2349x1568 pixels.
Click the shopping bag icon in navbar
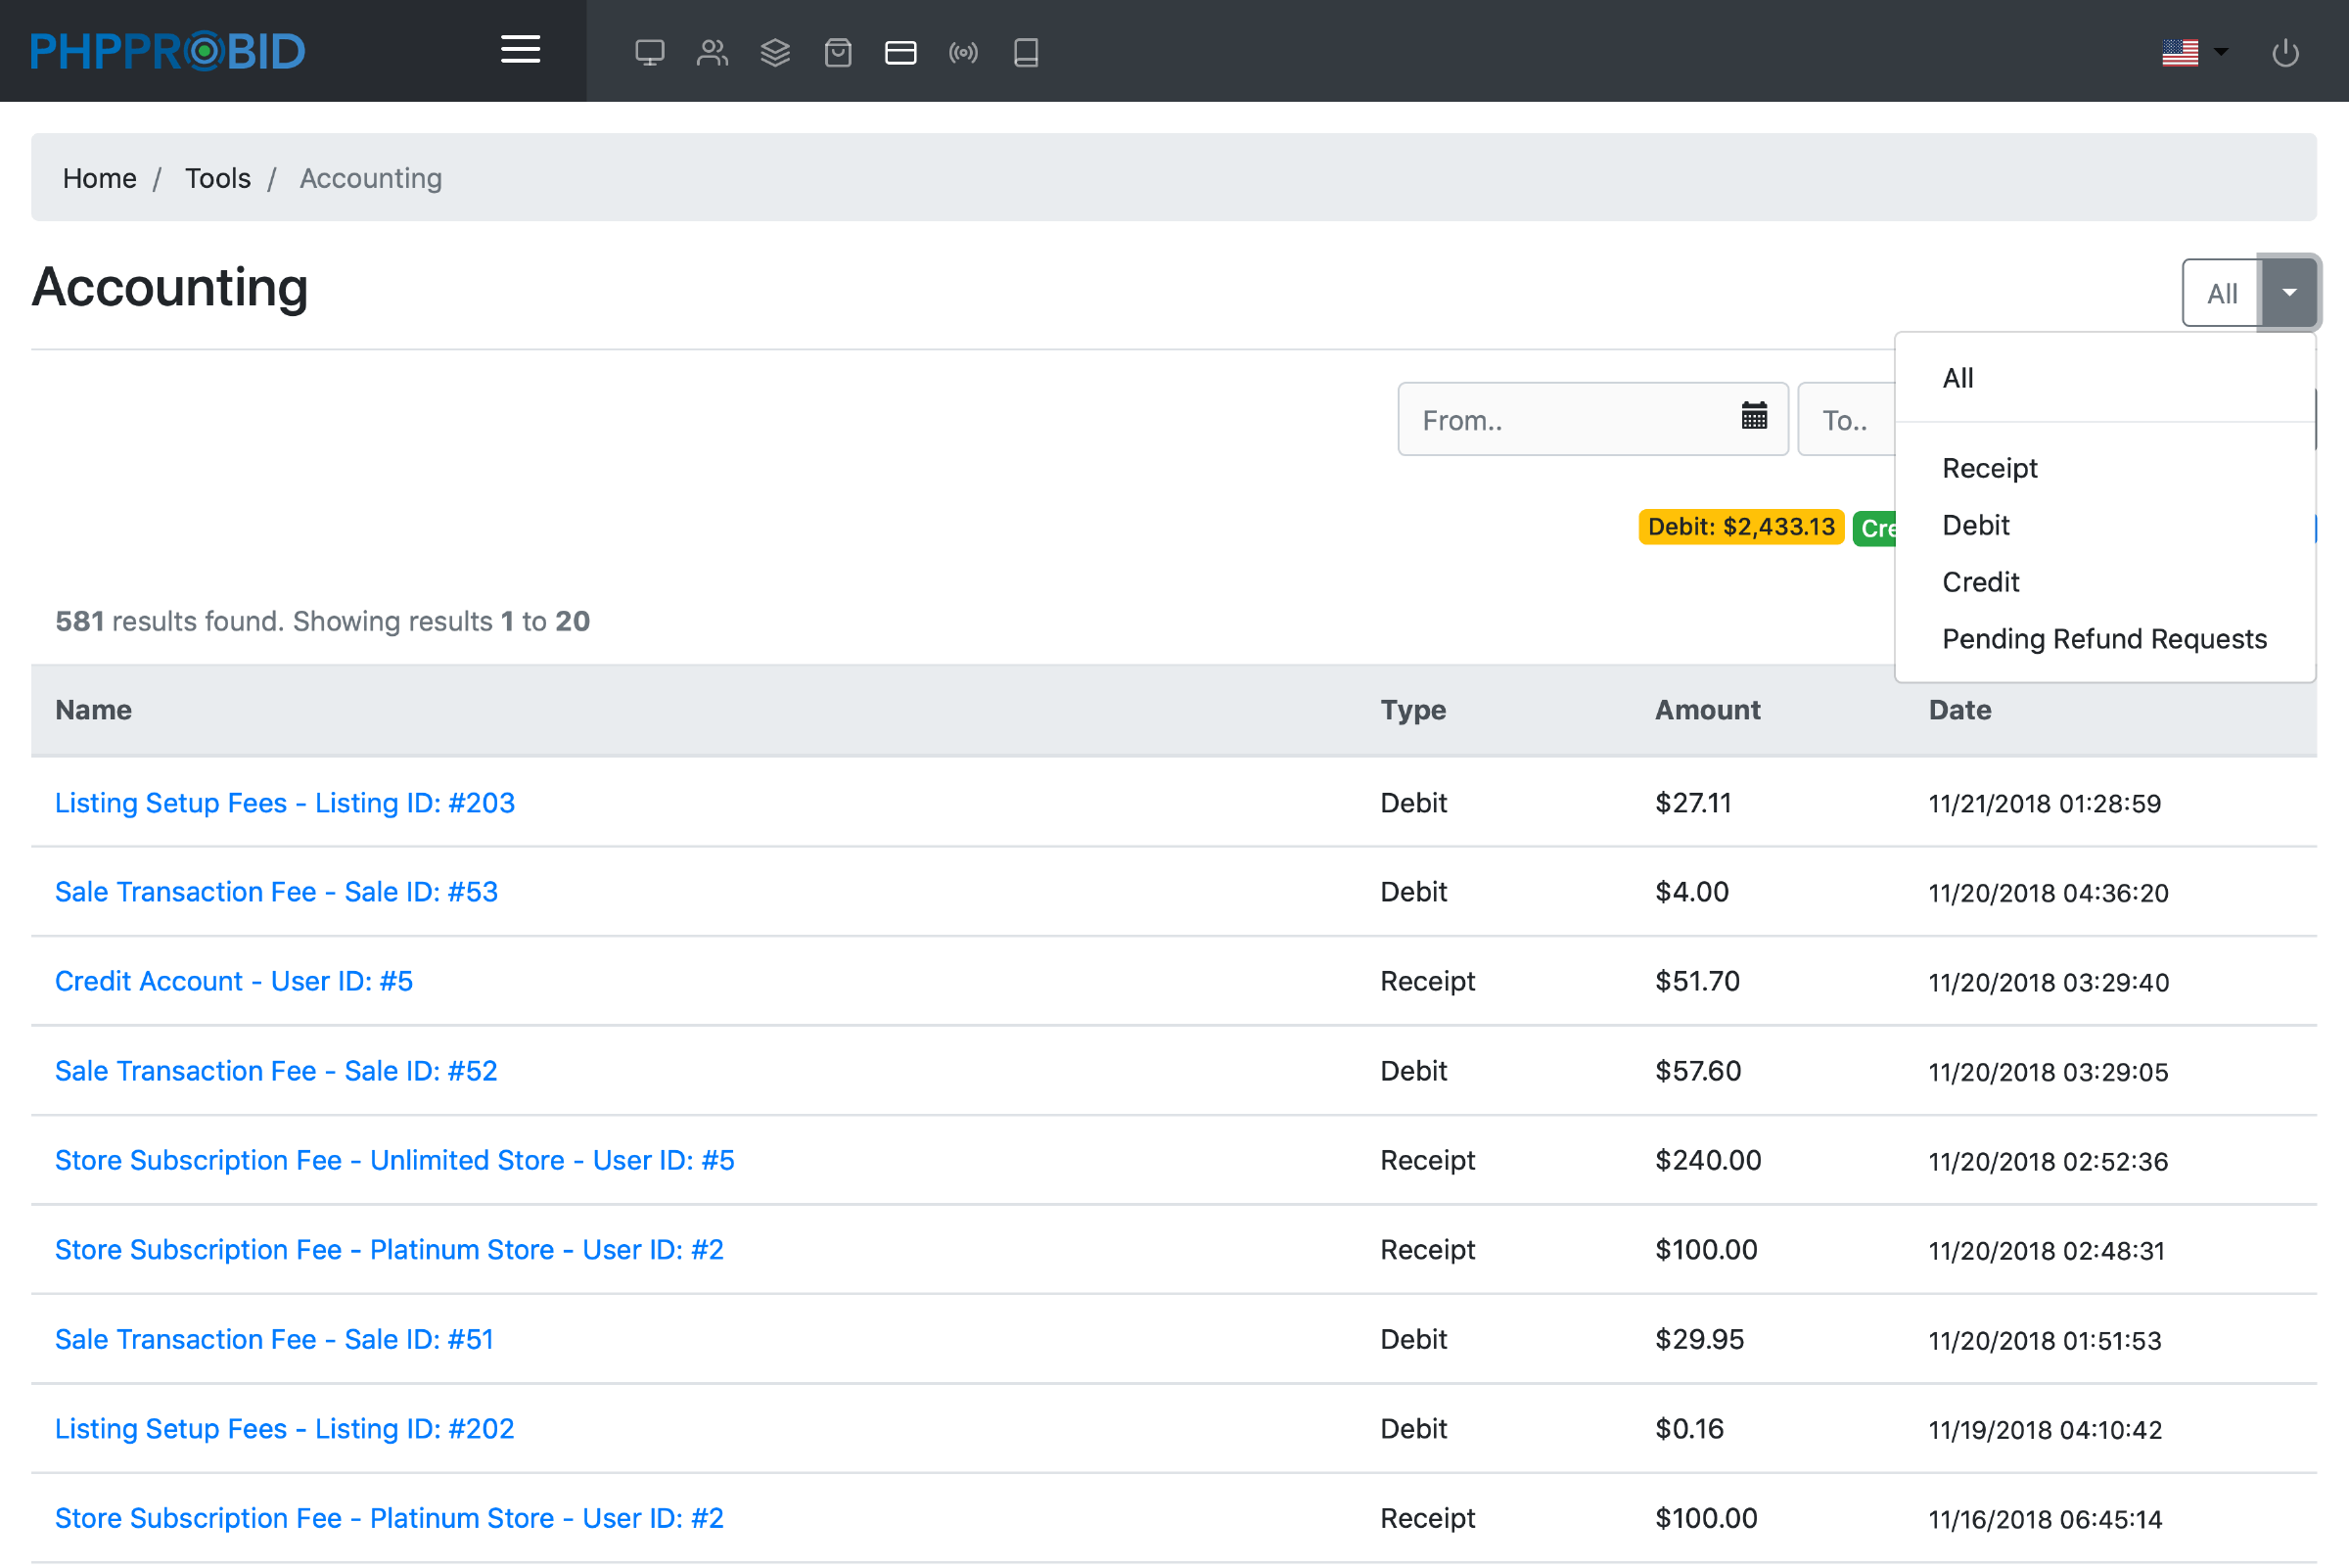coord(838,52)
